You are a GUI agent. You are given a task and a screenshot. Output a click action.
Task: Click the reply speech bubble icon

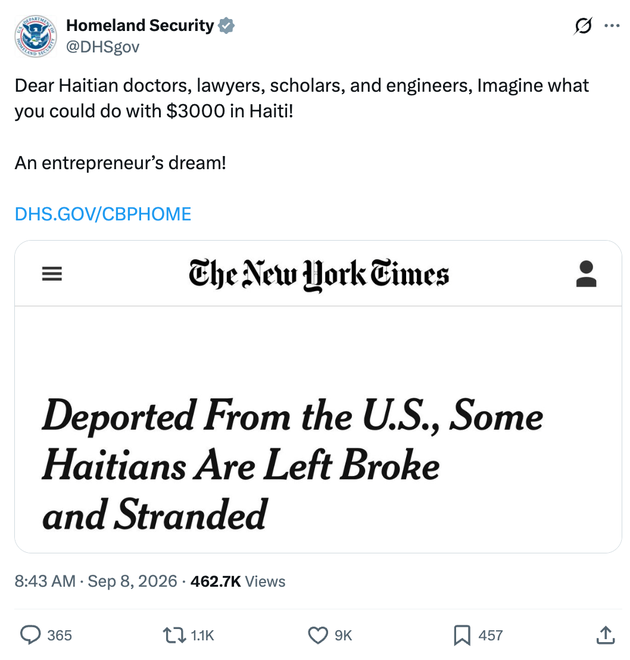tap(31, 635)
